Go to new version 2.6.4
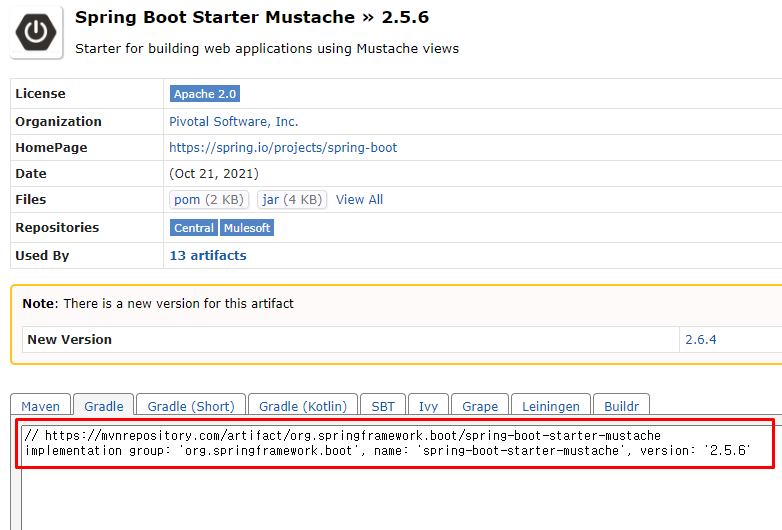This screenshot has height=530, width=782. coord(700,340)
